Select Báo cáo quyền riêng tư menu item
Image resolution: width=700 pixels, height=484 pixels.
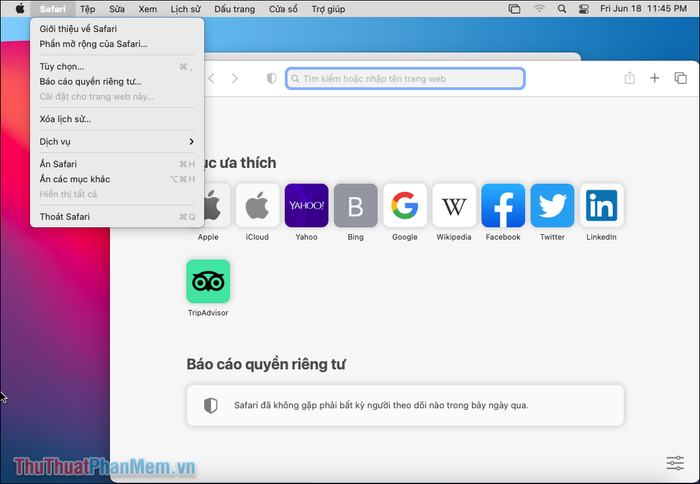117,81
